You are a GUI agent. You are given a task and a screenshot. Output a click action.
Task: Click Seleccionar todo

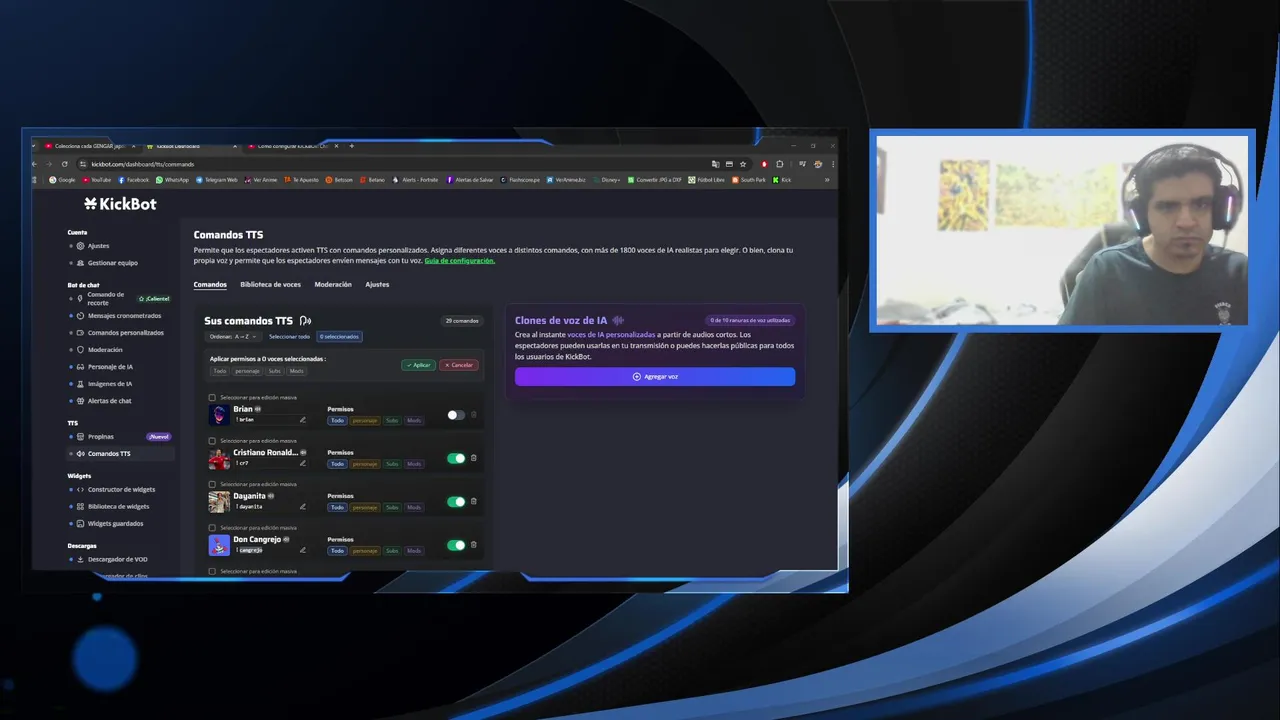pos(289,337)
